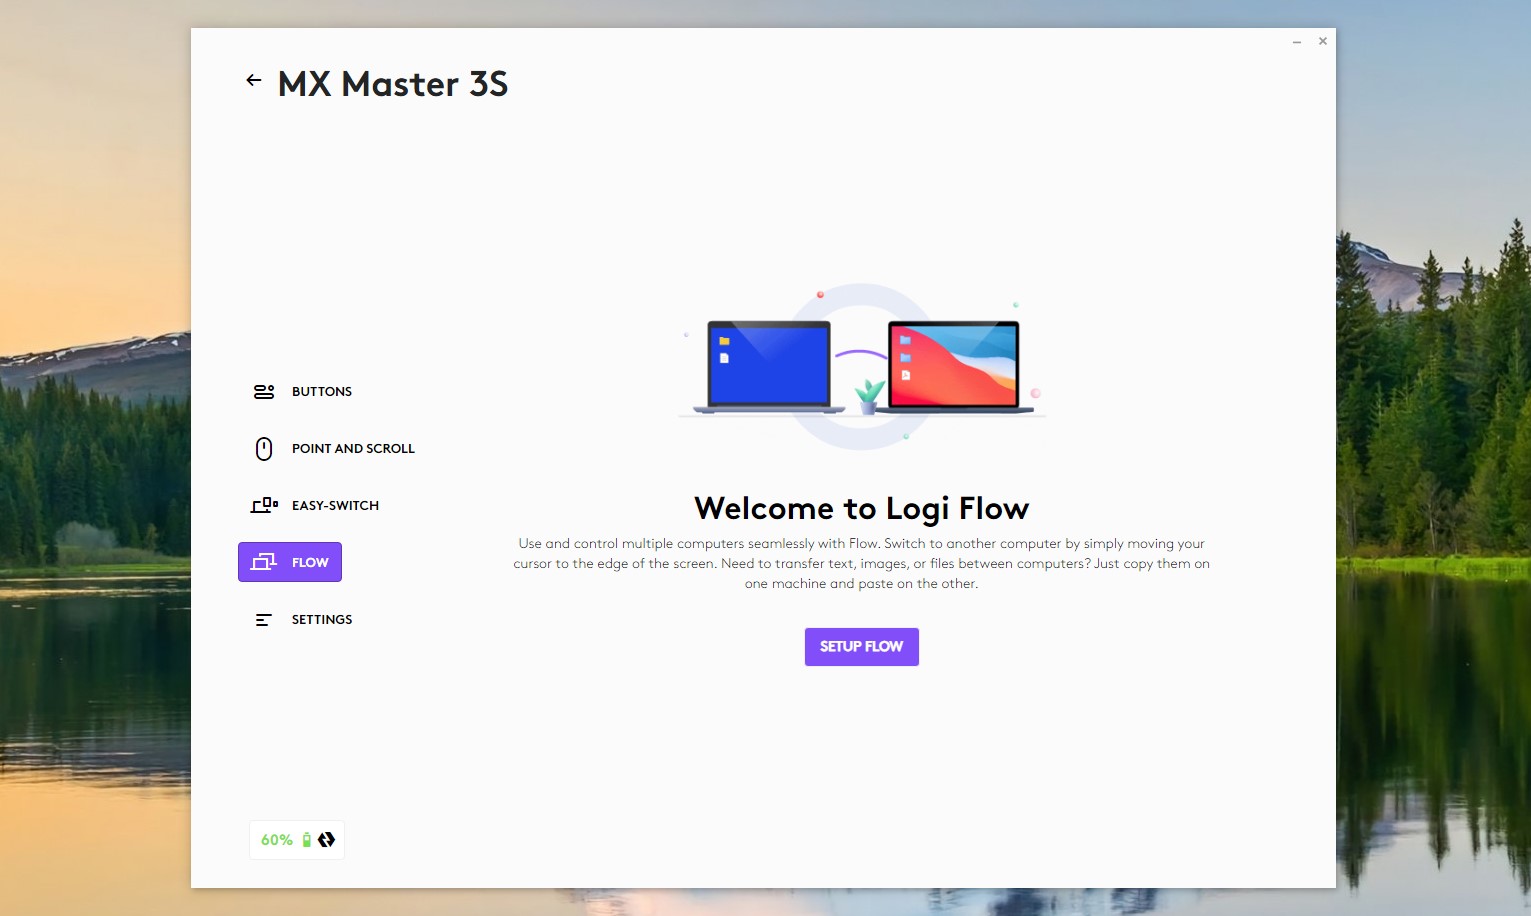Screen dimensions: 1531x916
Task: Close the Logi Options window
Action: pos(1323,41)
